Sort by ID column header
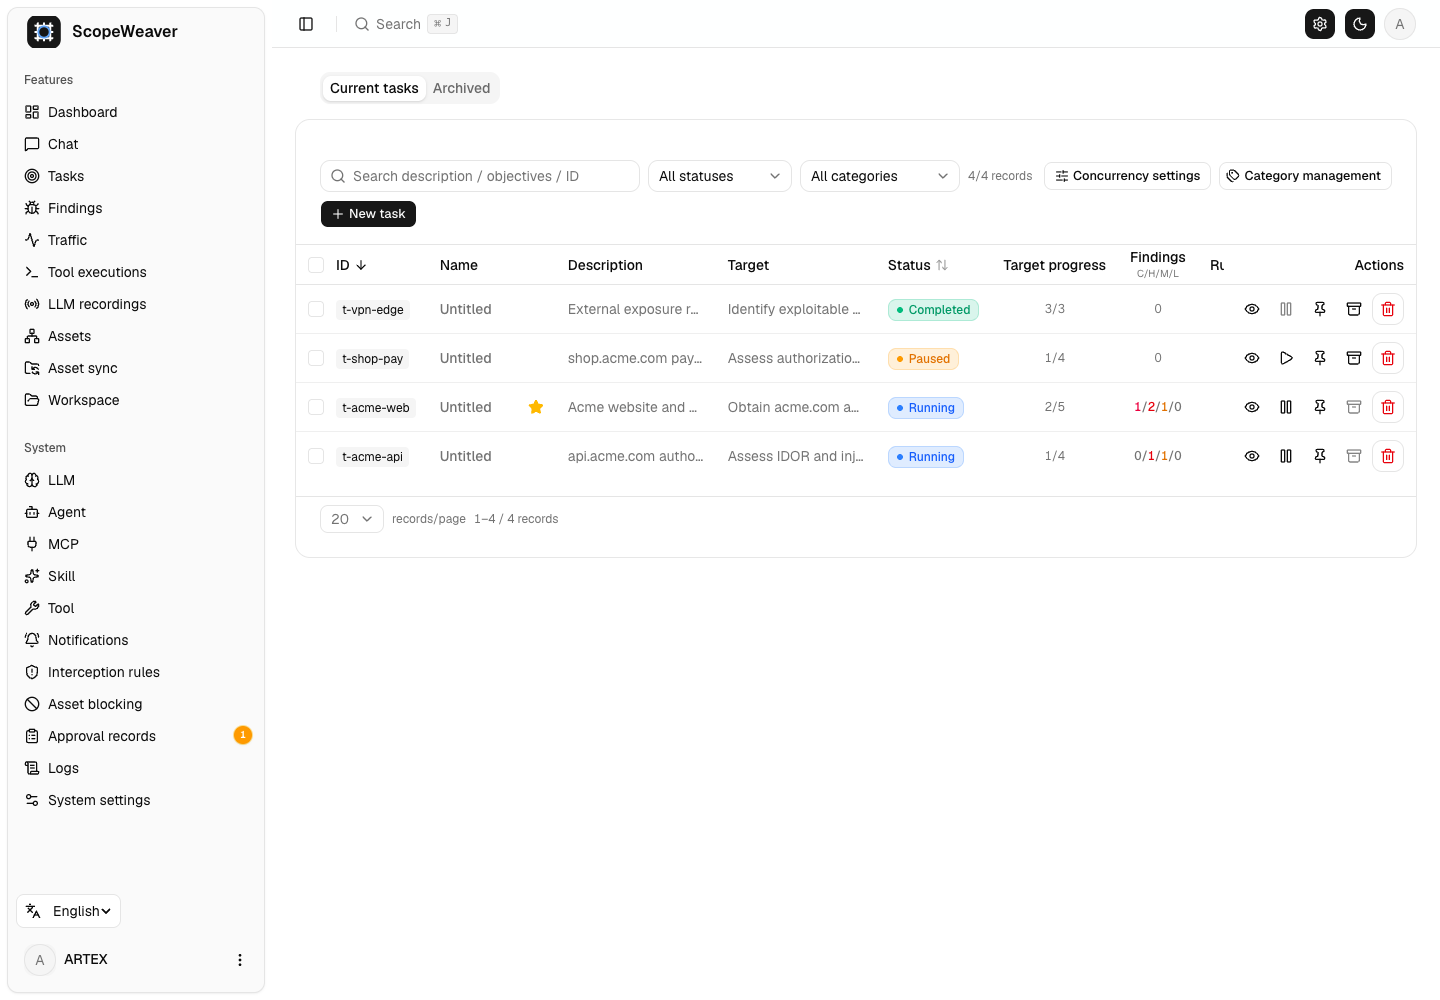1440x1000 pixels. (x=351, y=265)
